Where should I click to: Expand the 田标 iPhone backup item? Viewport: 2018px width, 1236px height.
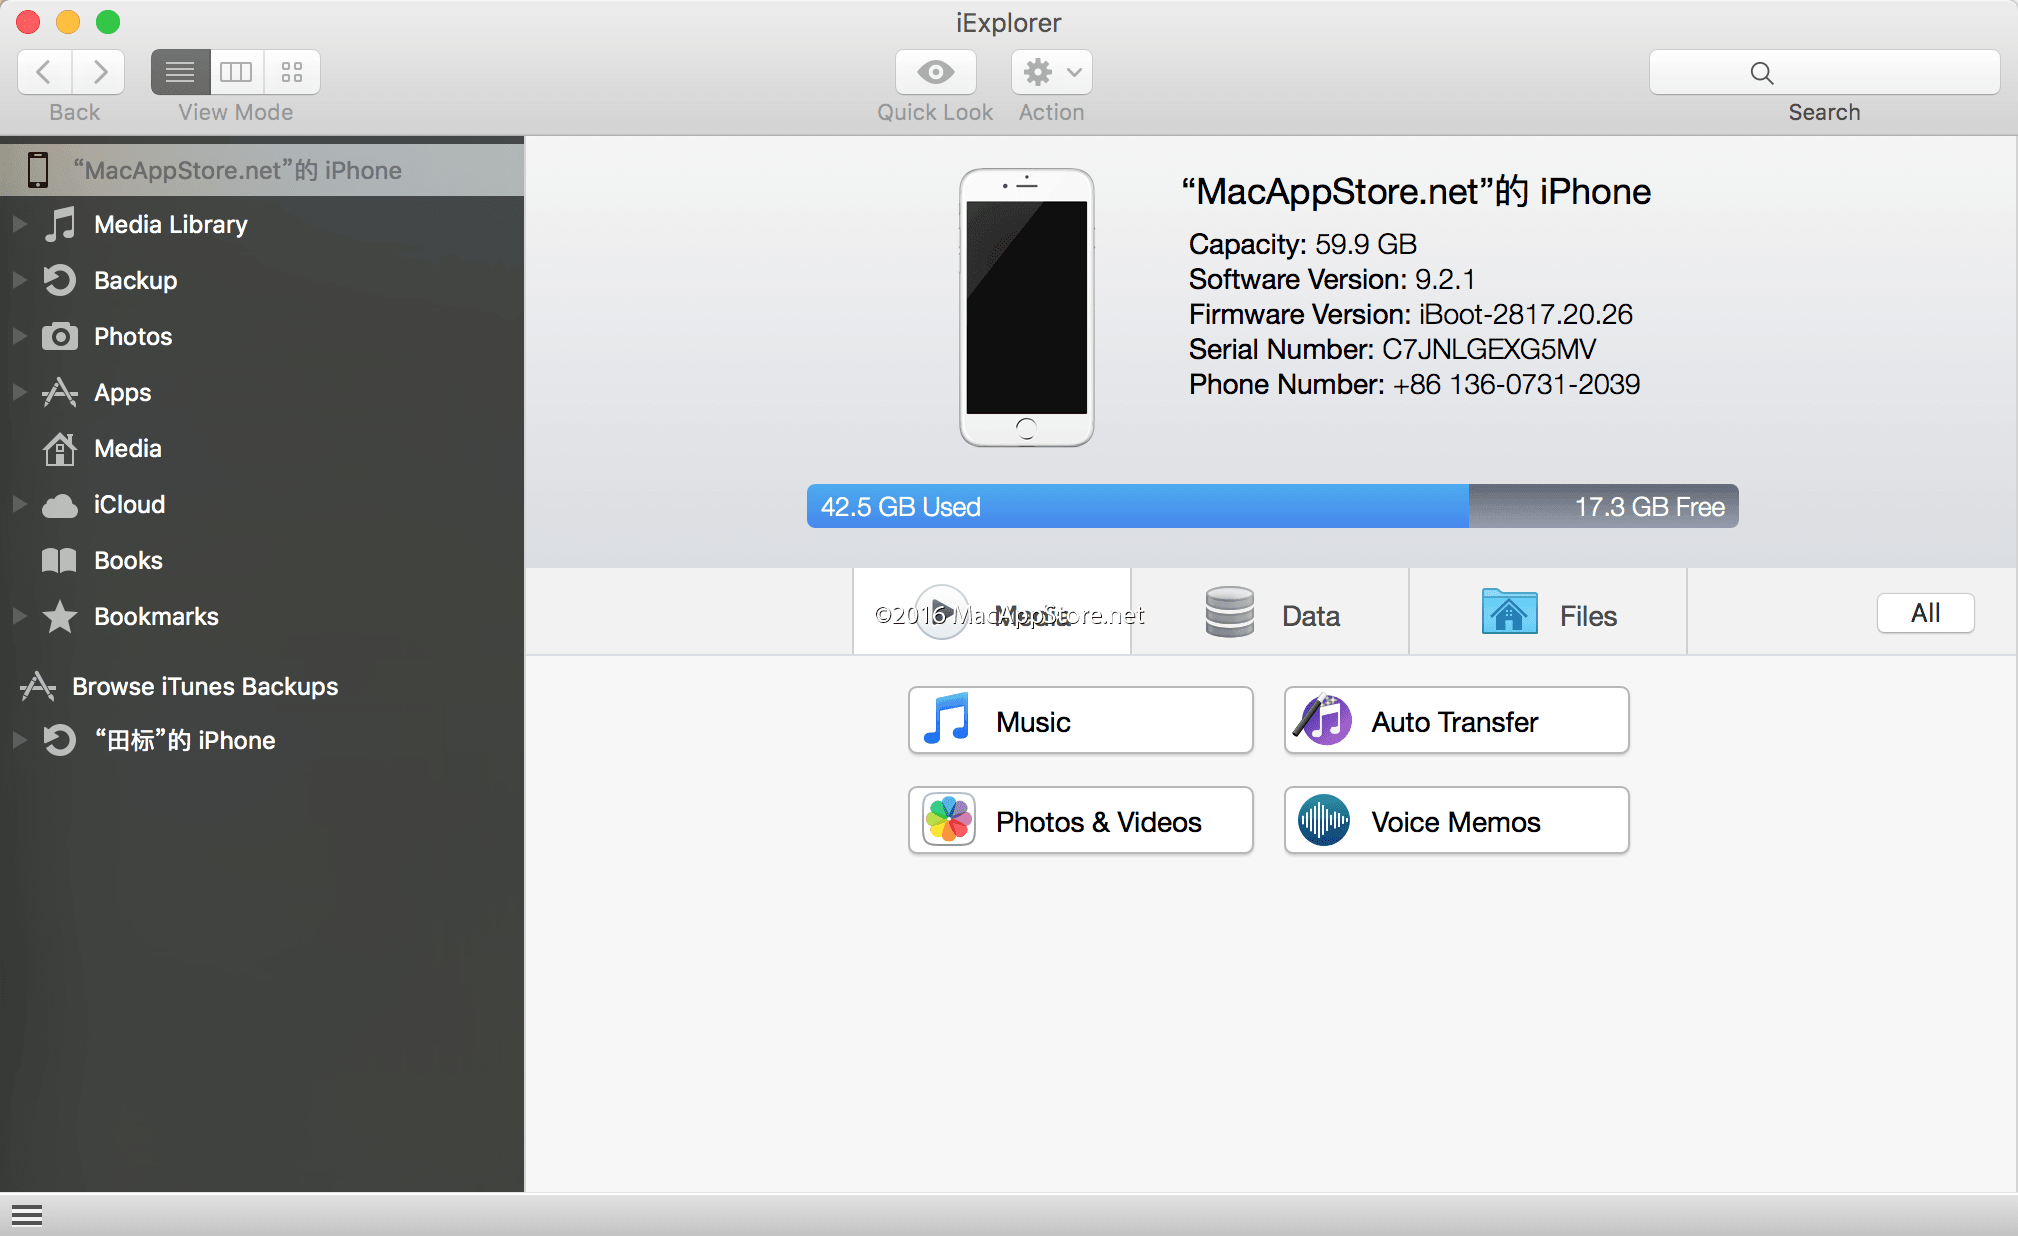[19, 740]
